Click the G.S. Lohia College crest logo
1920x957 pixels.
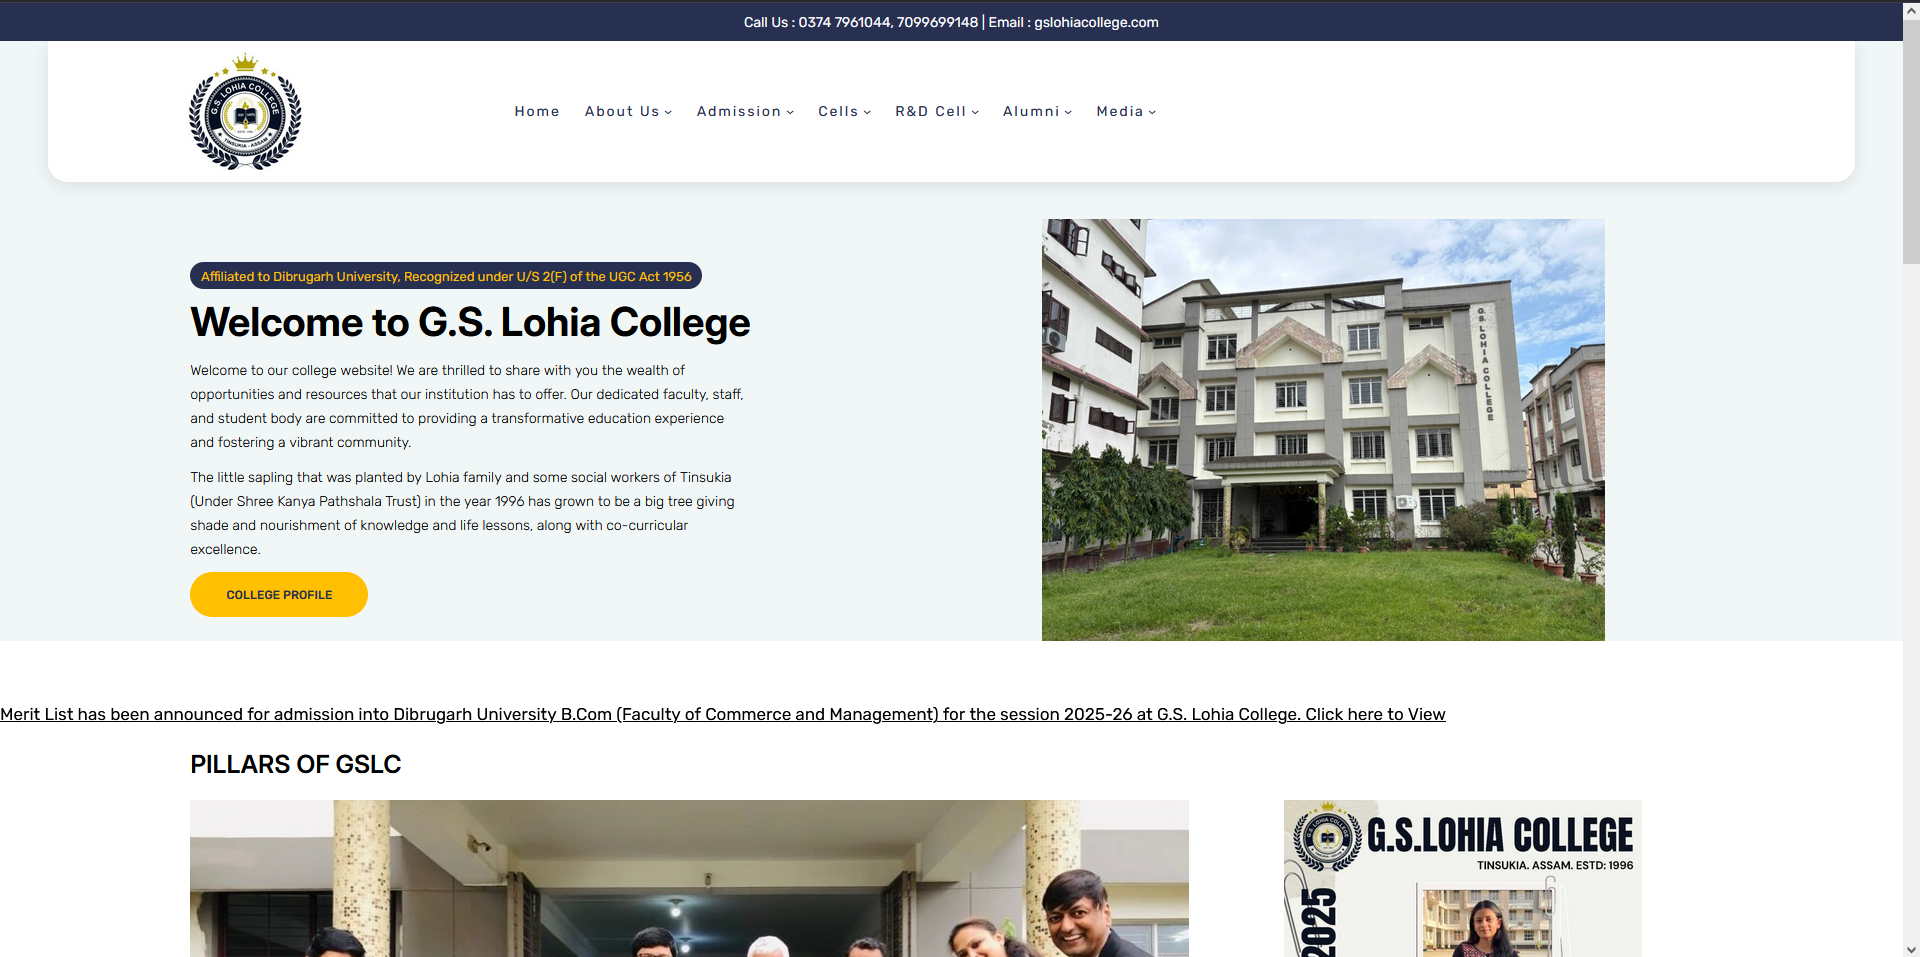pos(245,112)
